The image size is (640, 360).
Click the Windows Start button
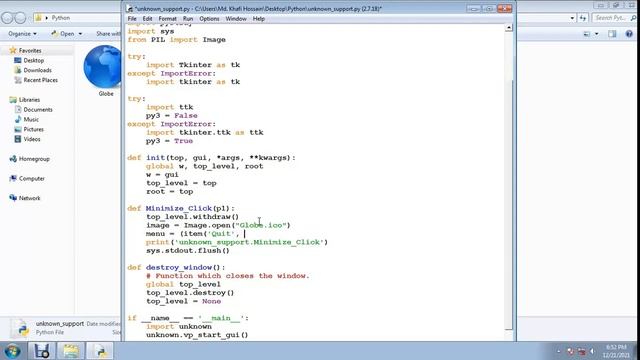coord(12,351)
